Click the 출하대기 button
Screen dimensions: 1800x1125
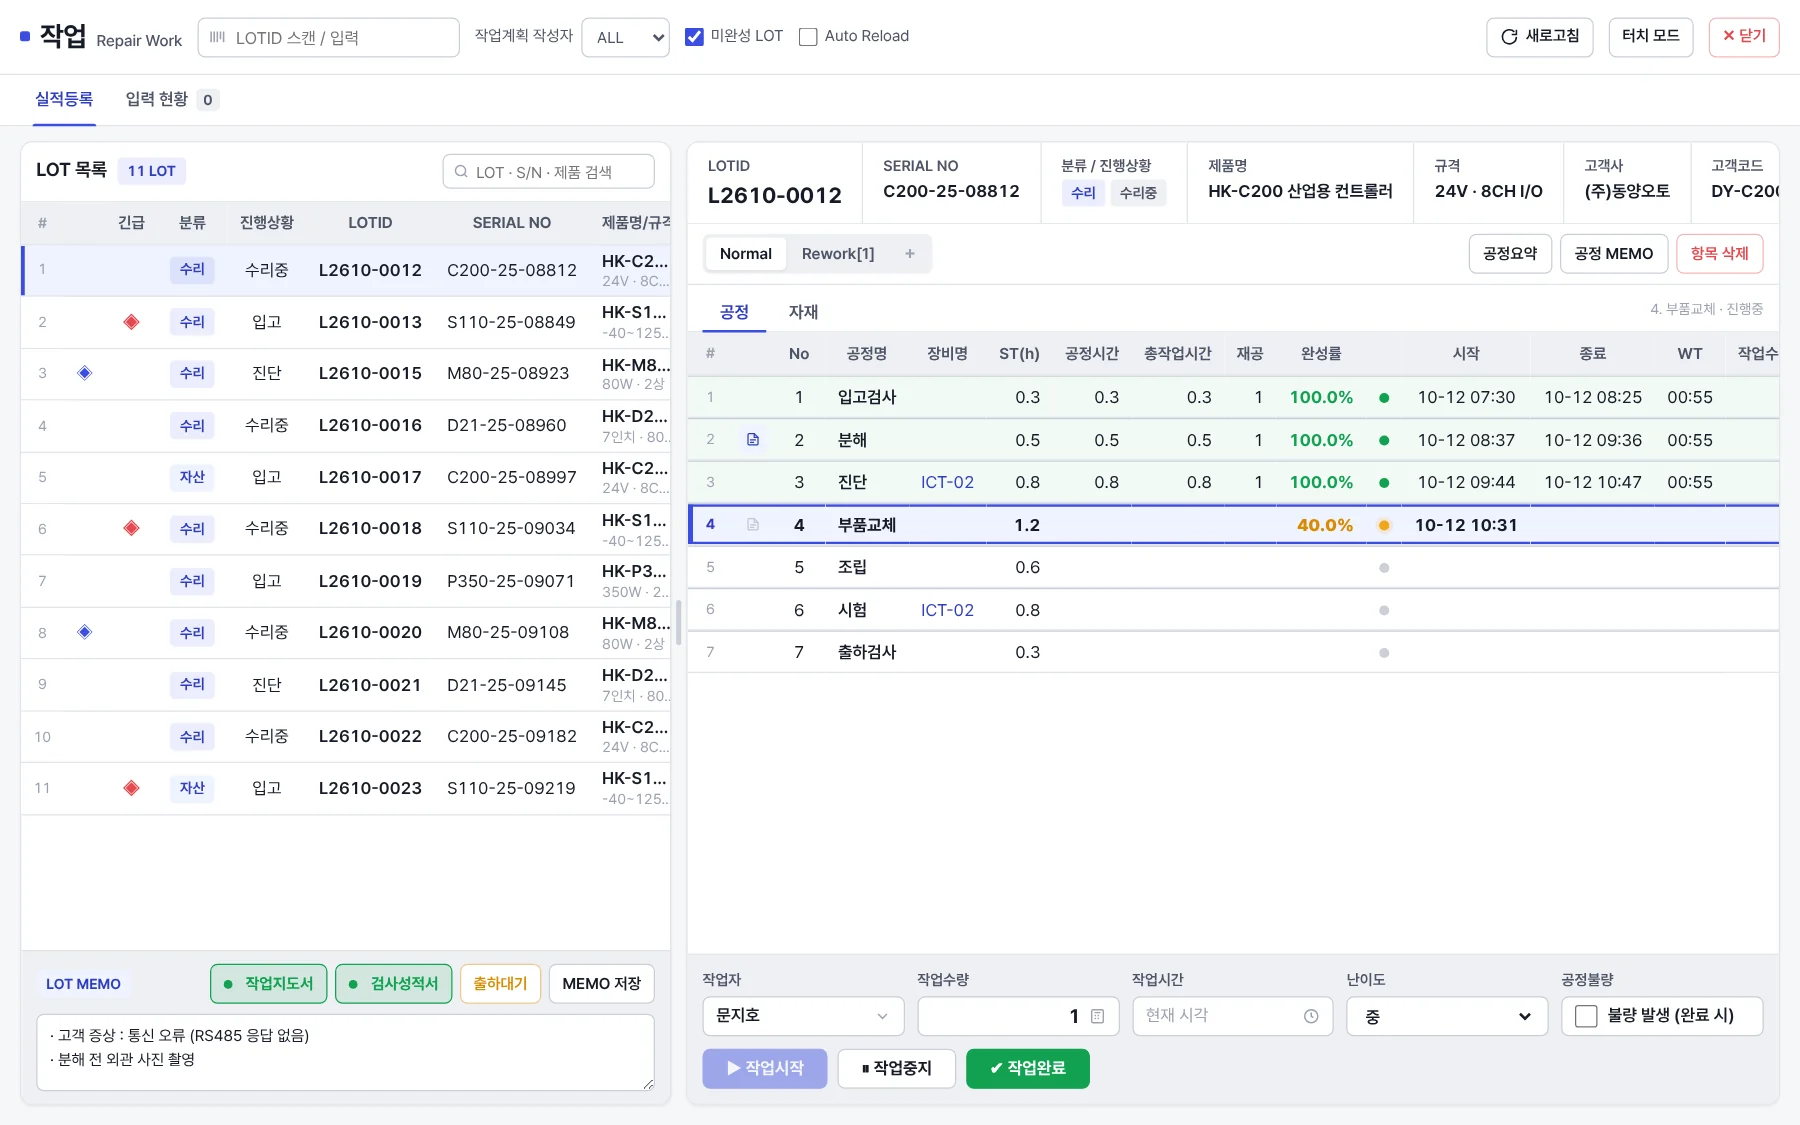500,984
